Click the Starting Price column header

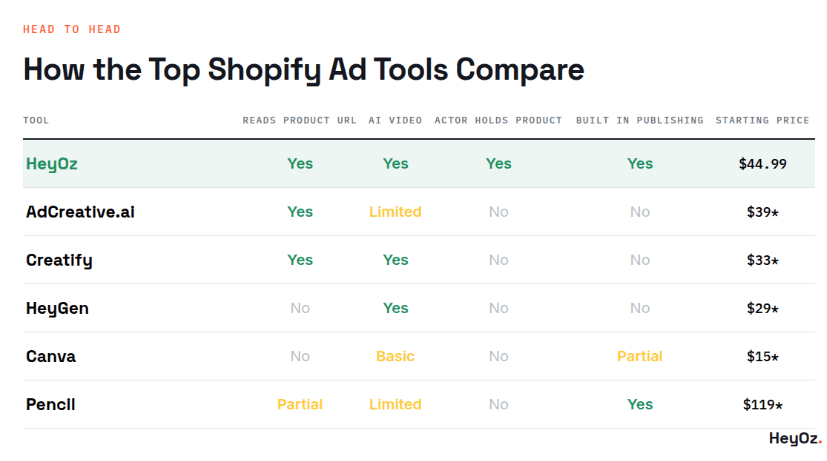pyautogui.click(x=762, y=120)
